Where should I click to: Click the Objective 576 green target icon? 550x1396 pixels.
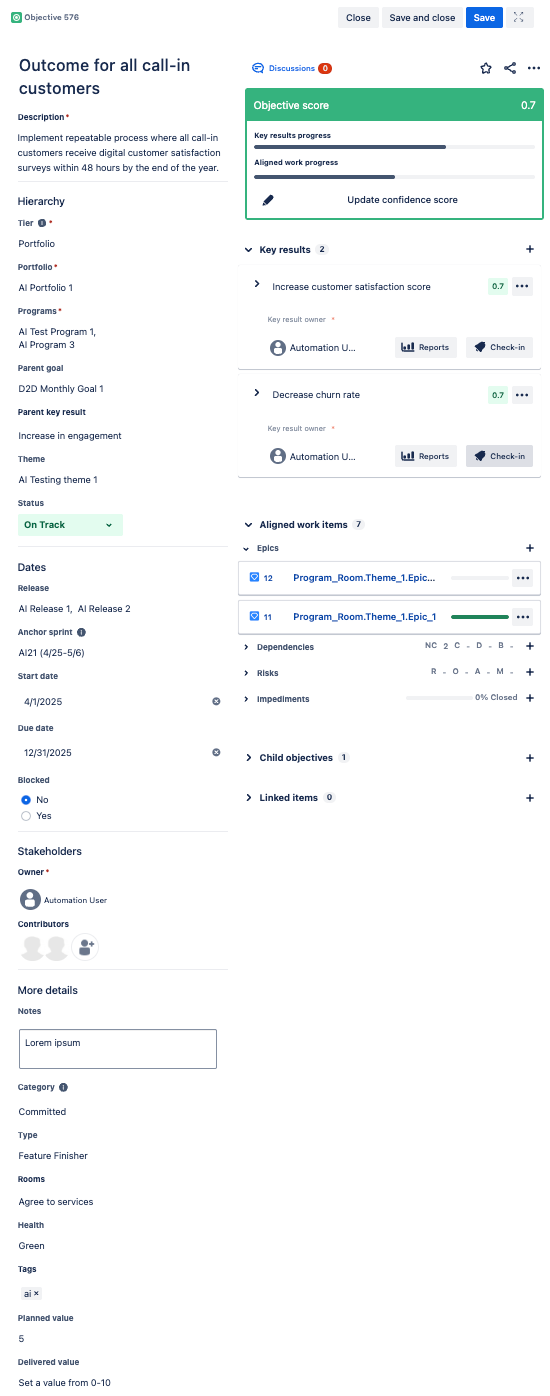[16, 18]
